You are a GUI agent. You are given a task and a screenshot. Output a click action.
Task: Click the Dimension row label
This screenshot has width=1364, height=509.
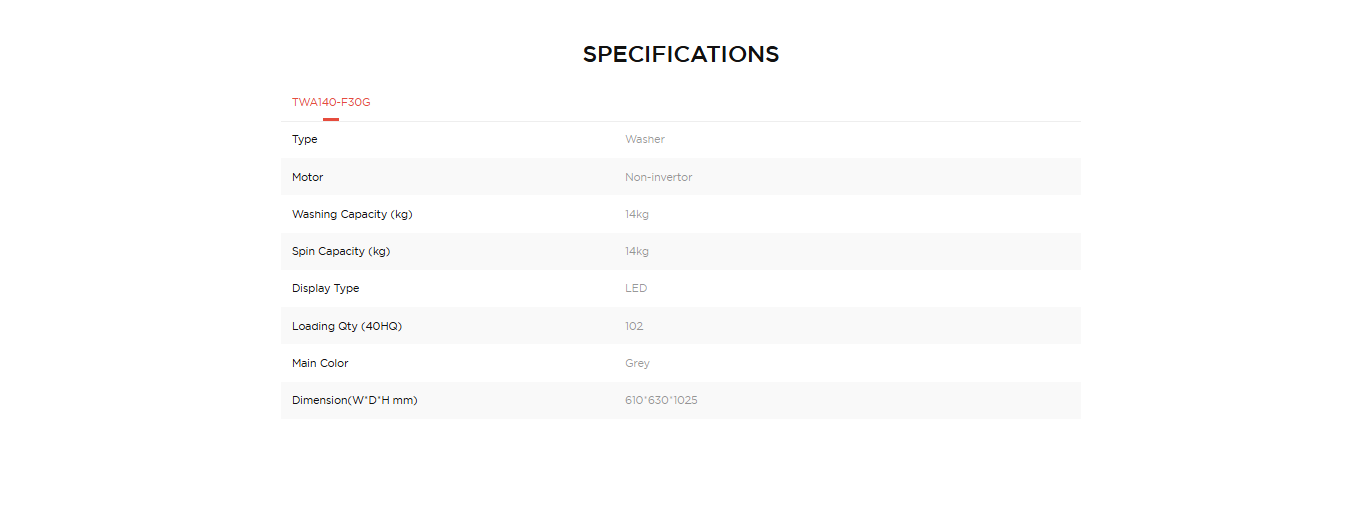click(320, 400)
